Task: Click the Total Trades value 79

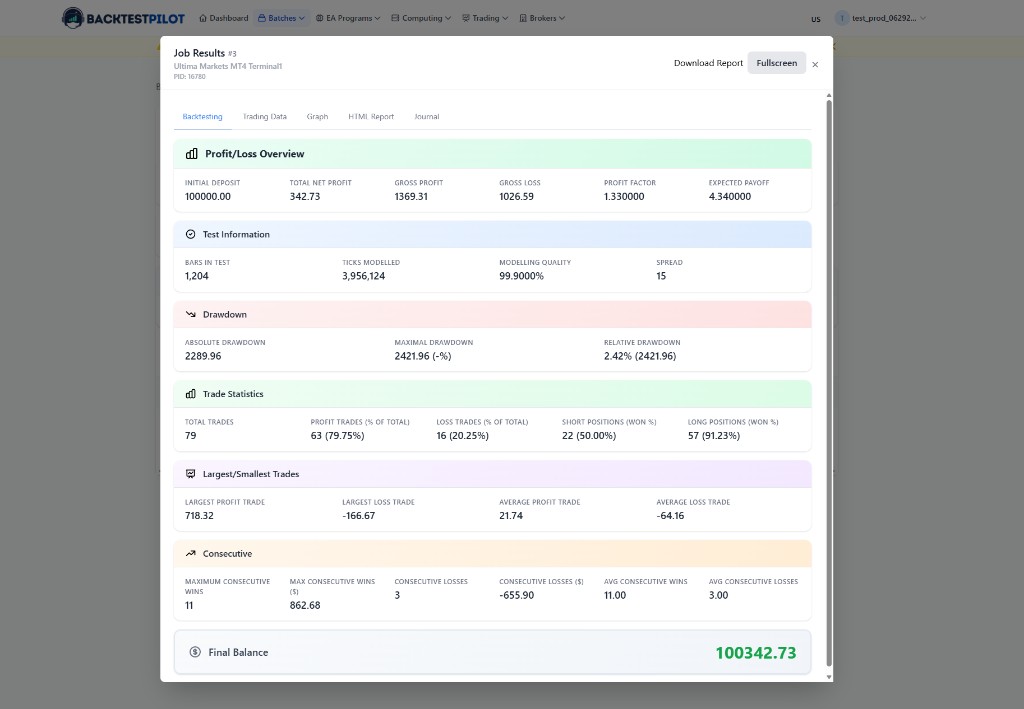Action: coord(191,435)
